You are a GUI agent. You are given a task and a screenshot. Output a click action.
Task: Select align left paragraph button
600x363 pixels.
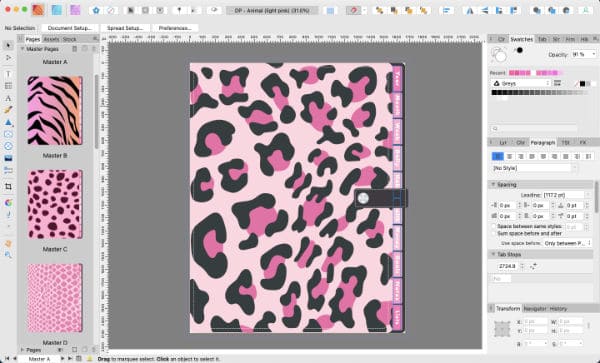pos(497,156)
